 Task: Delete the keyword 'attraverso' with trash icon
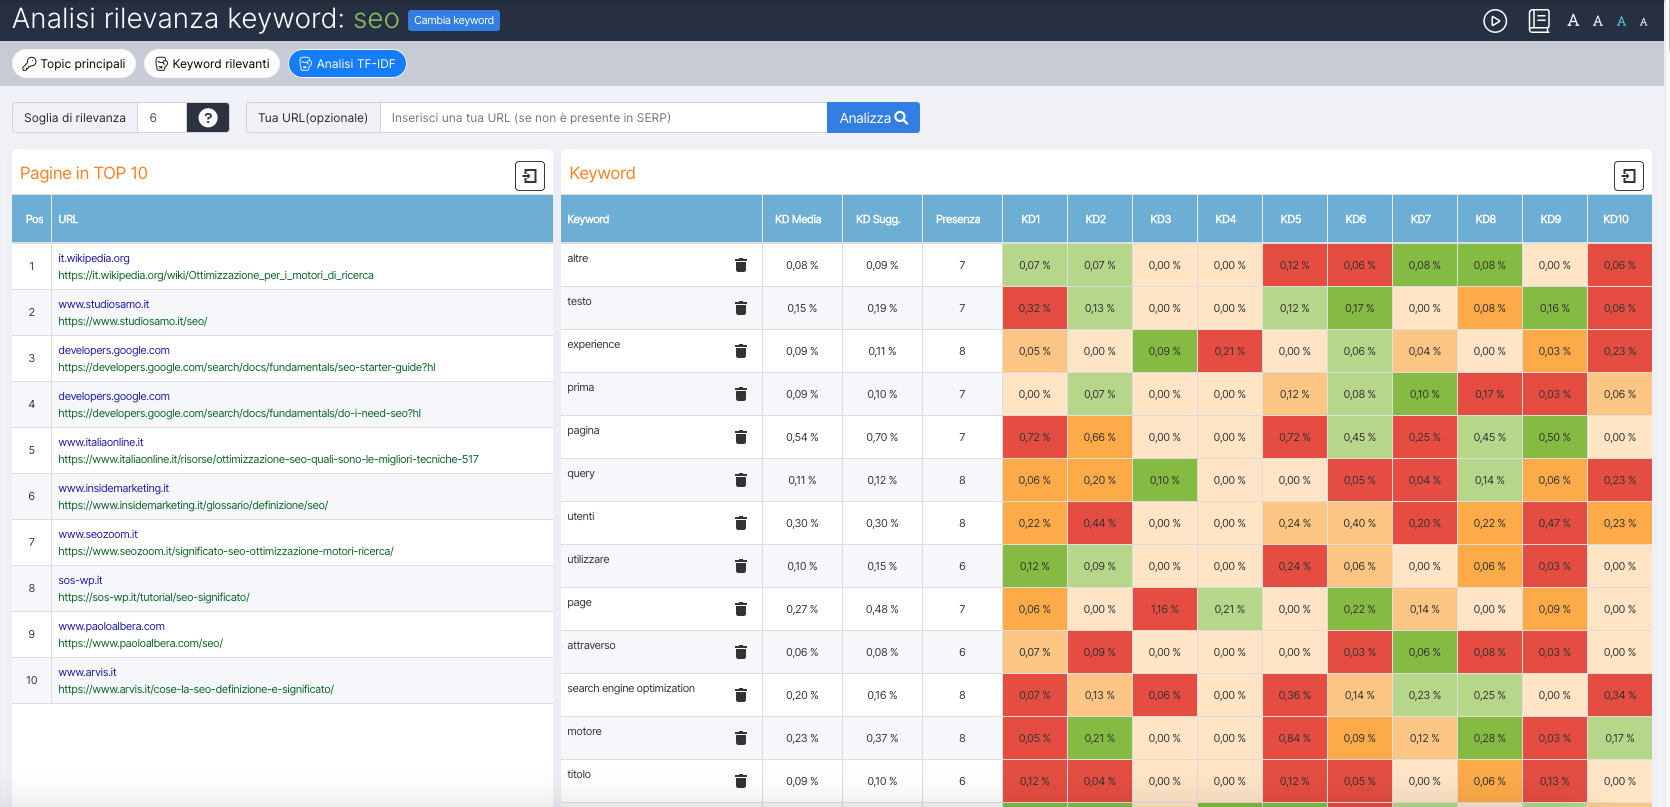pyautogui.click(x=741, y=652)
